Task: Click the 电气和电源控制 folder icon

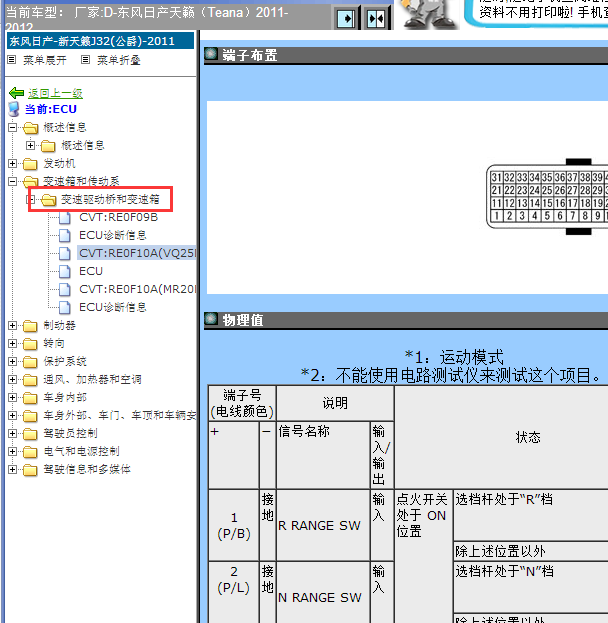Action: point(30,452)
